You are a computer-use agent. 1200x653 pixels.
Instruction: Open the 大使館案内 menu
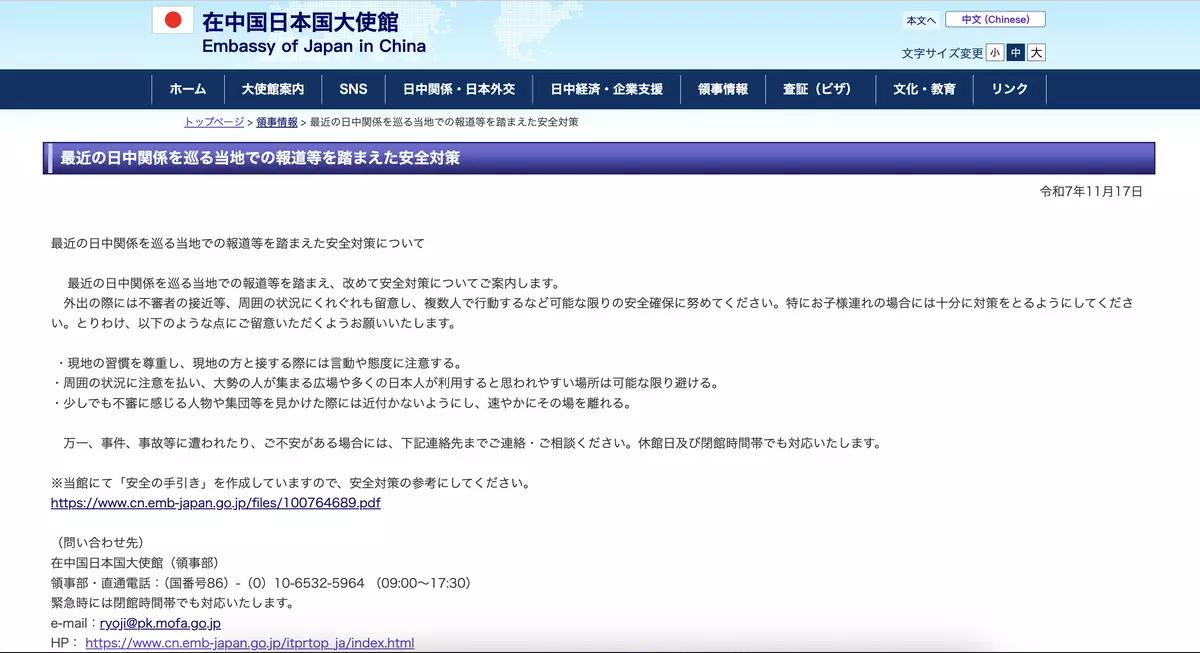click(273, 89)
